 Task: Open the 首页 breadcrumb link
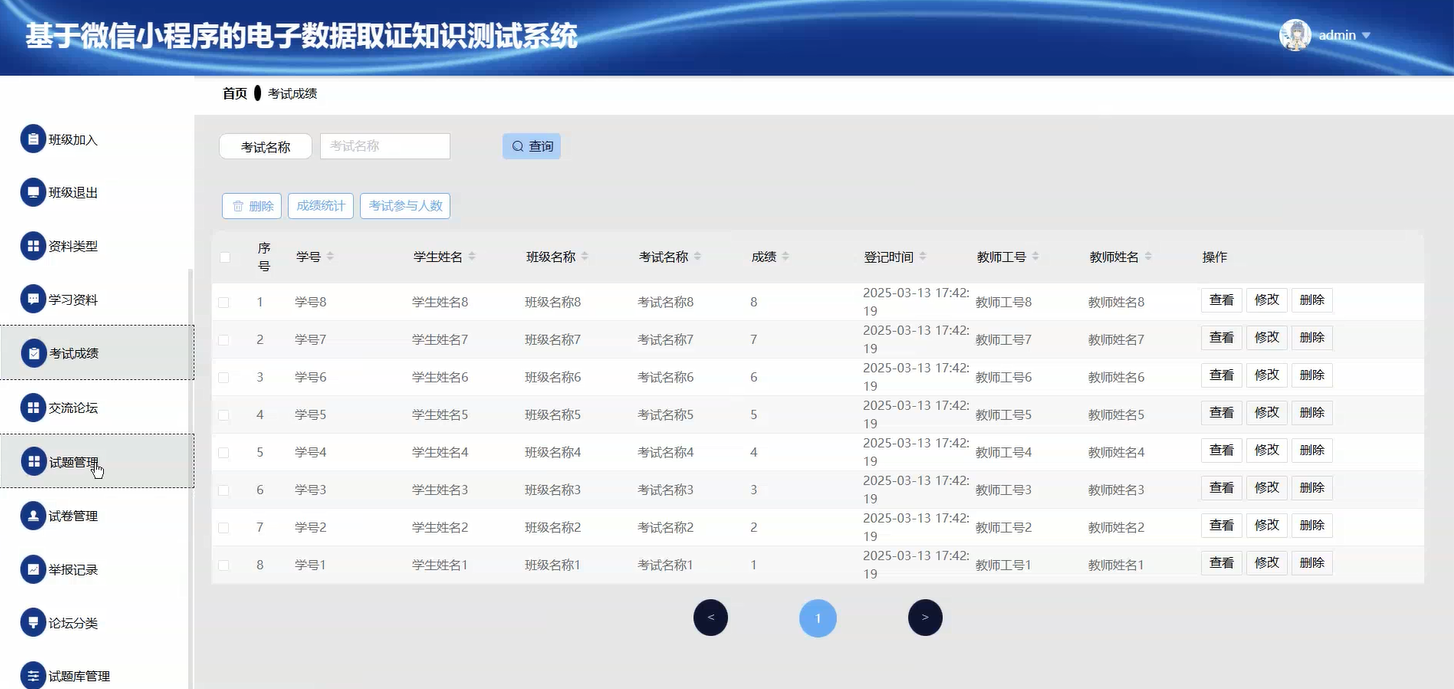pyautogui.click(x=235, y=93)
